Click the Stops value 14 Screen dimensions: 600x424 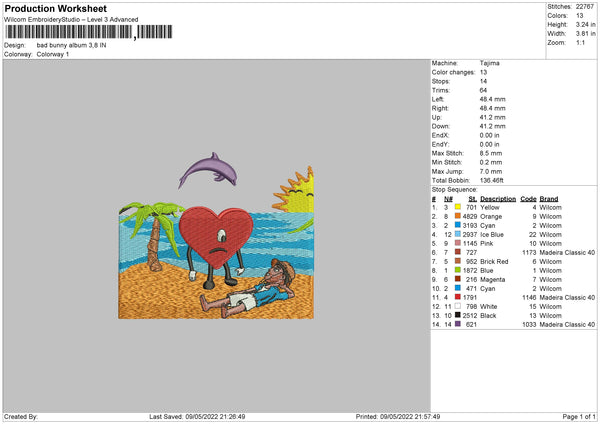click(x=483, y=81)
